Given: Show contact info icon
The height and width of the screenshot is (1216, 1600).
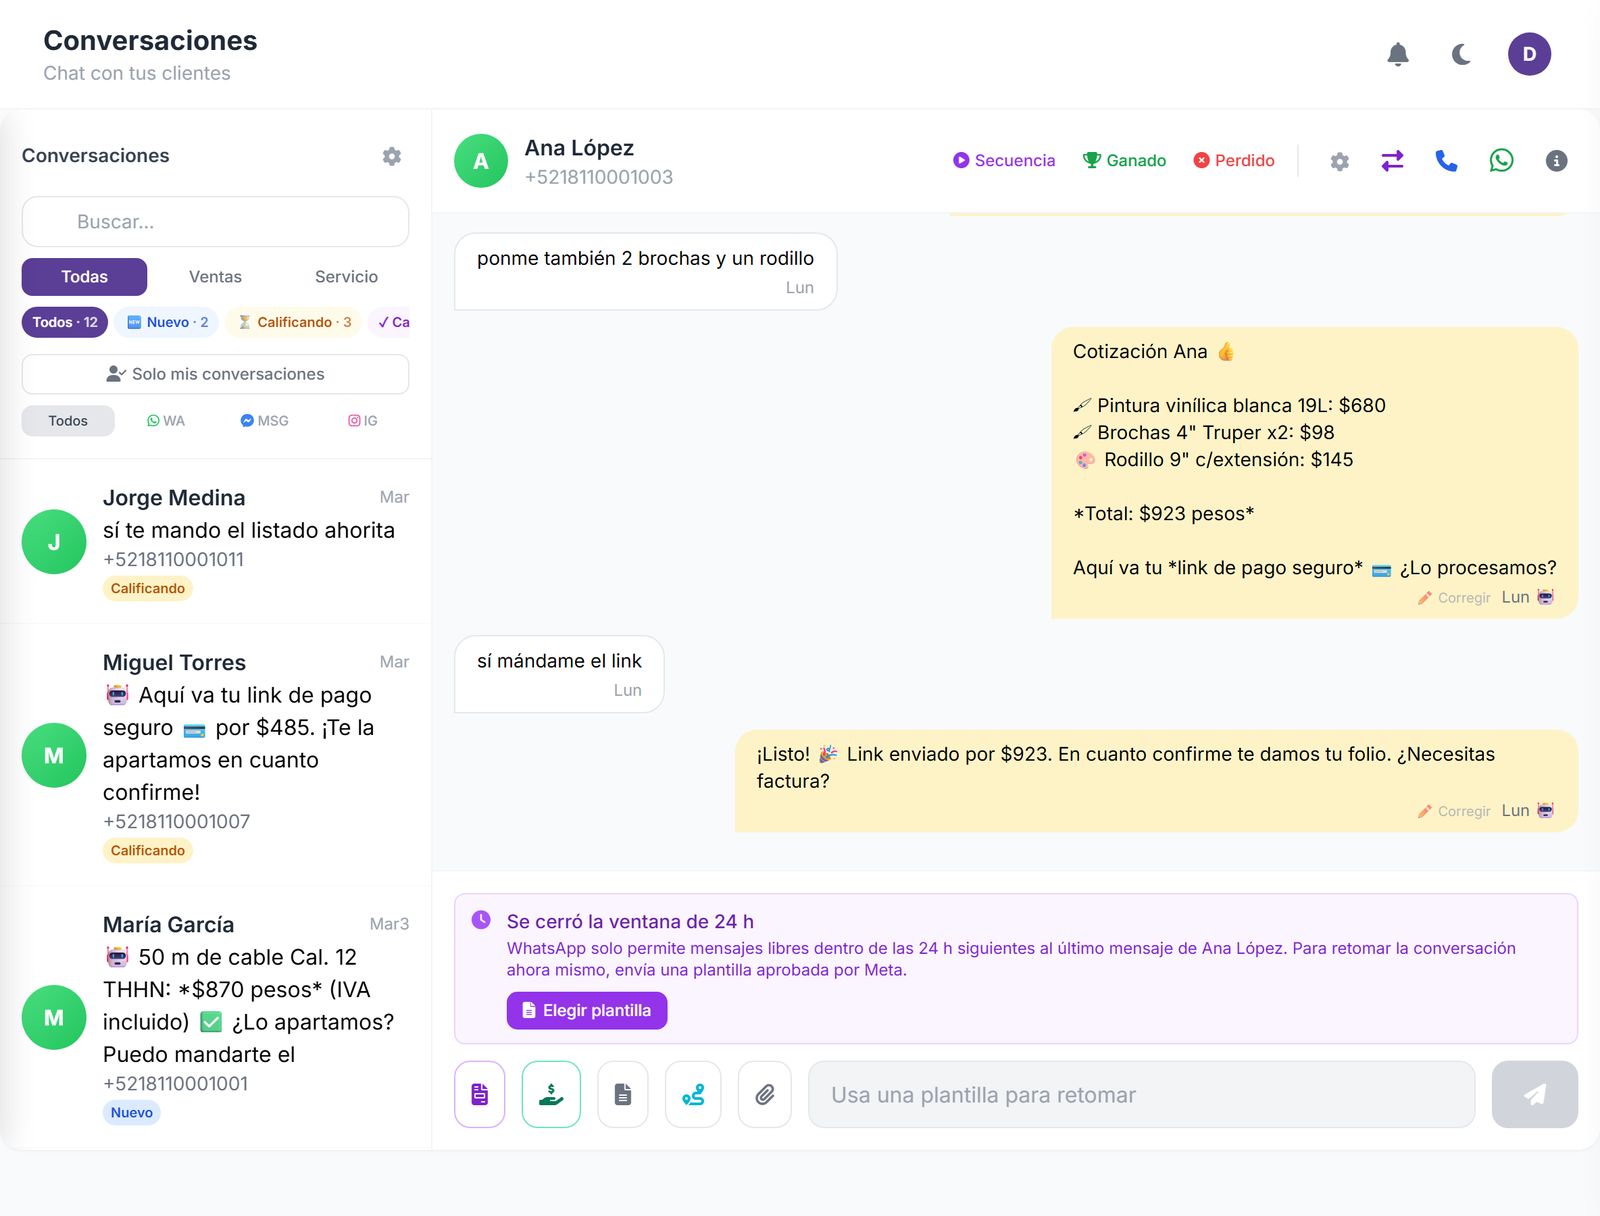Looking at the screenshot, I should tap(1556, 160).
